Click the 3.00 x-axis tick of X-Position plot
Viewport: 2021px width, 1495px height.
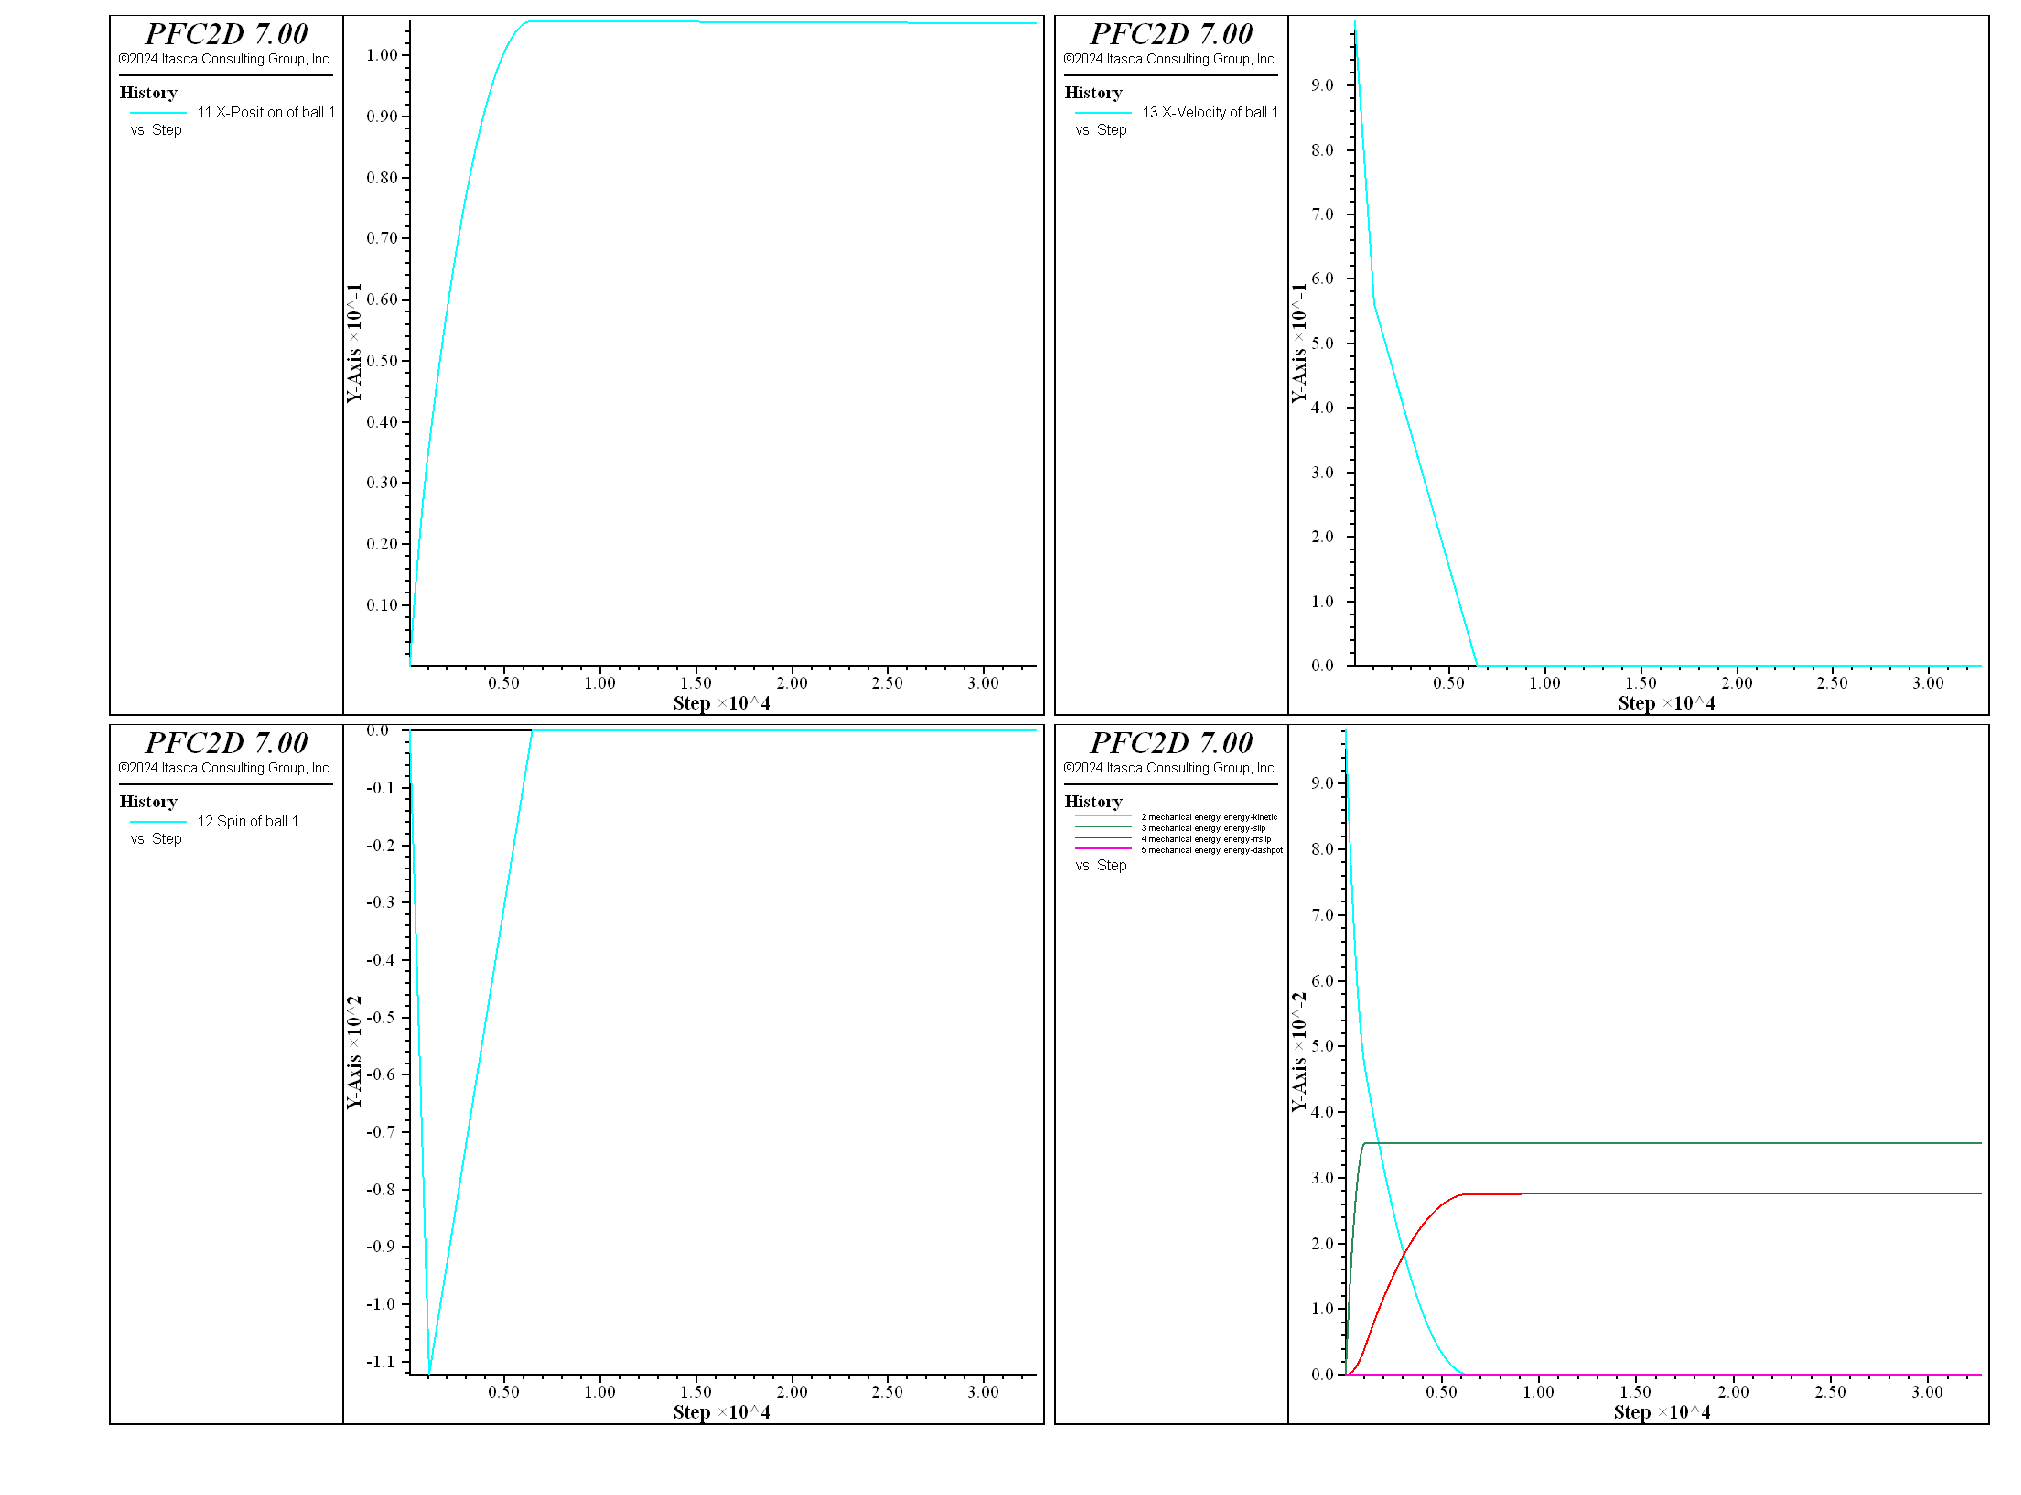click(x=983, y=683)
